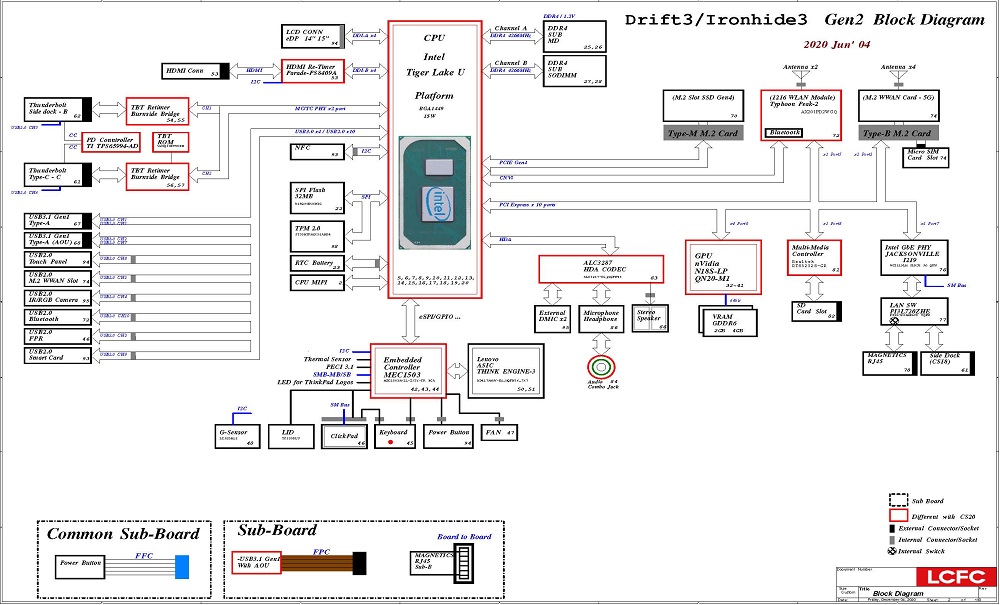The width and height of the screenshot is (1000, 605).
Task: Select the External DMIC x2 block
Action: tap(553, 319)
